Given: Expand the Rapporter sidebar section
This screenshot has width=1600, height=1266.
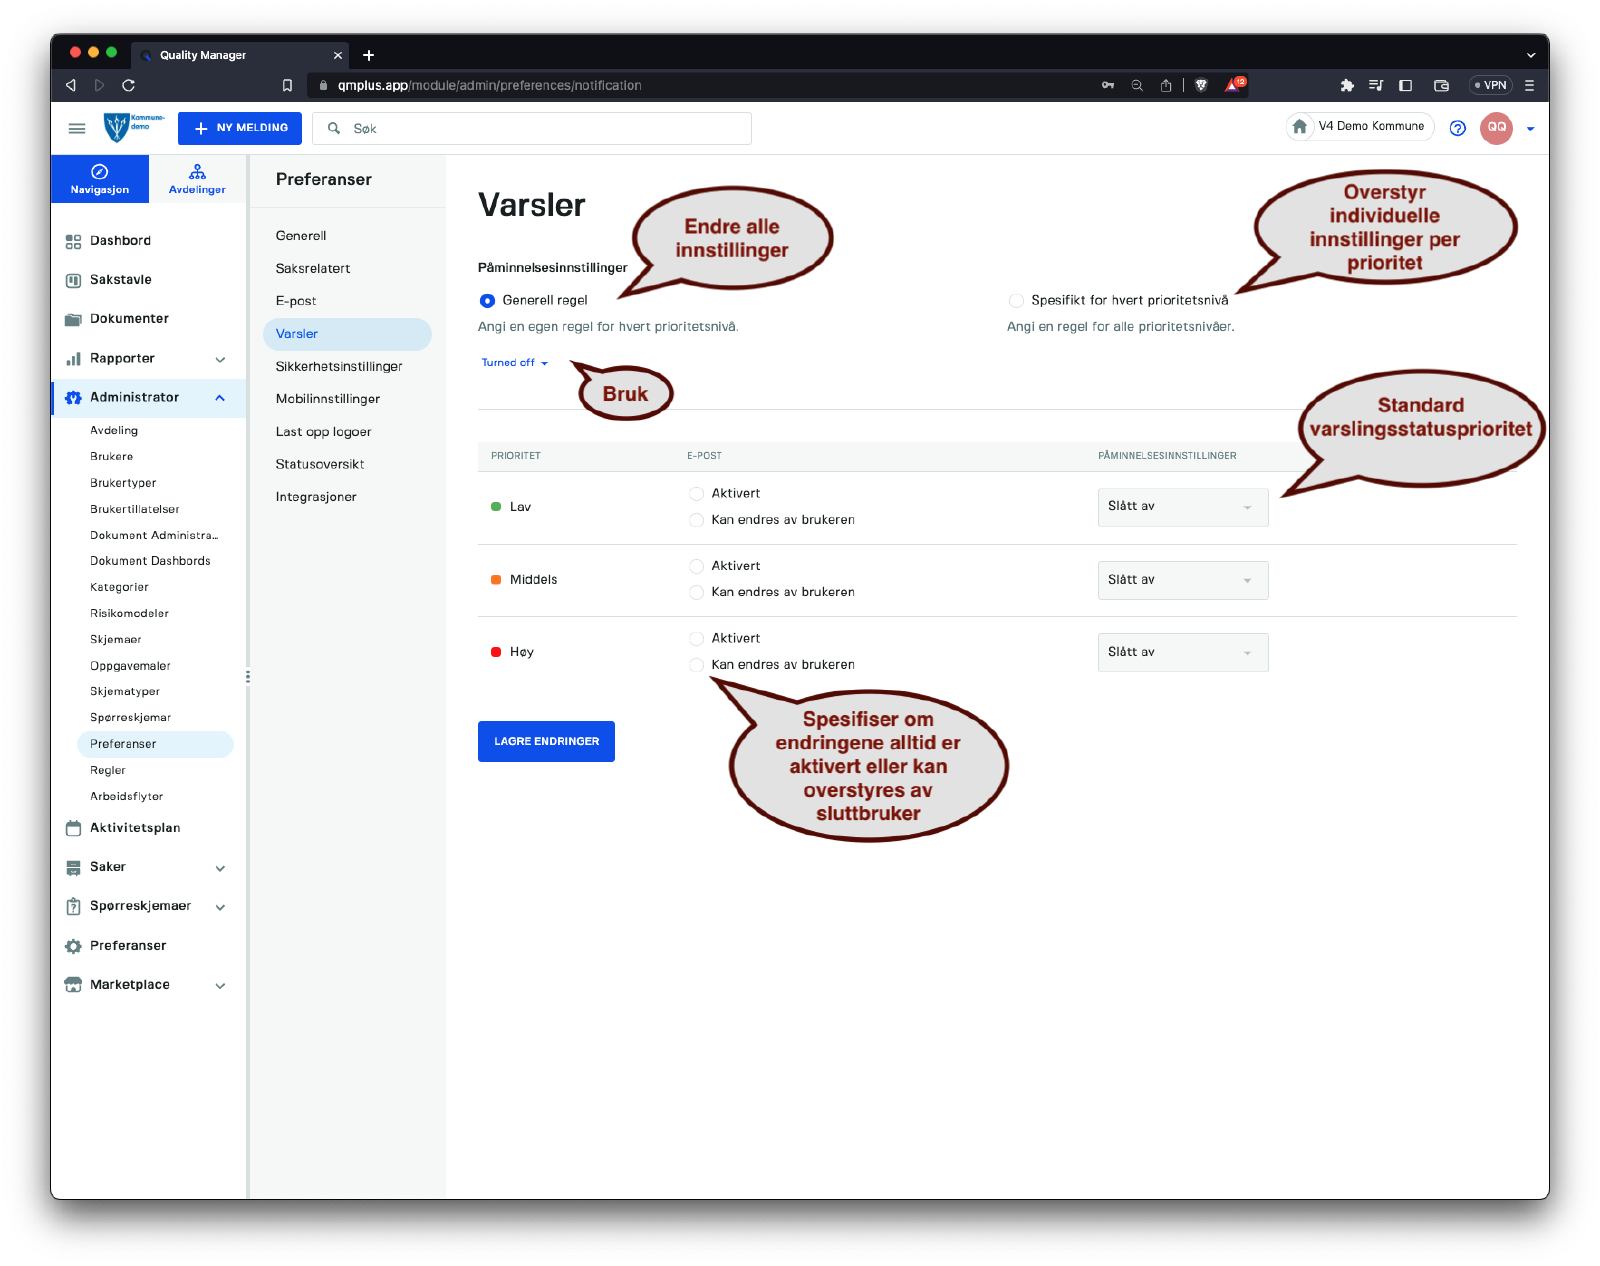Looking at the screenshot, I should [220, 359].
